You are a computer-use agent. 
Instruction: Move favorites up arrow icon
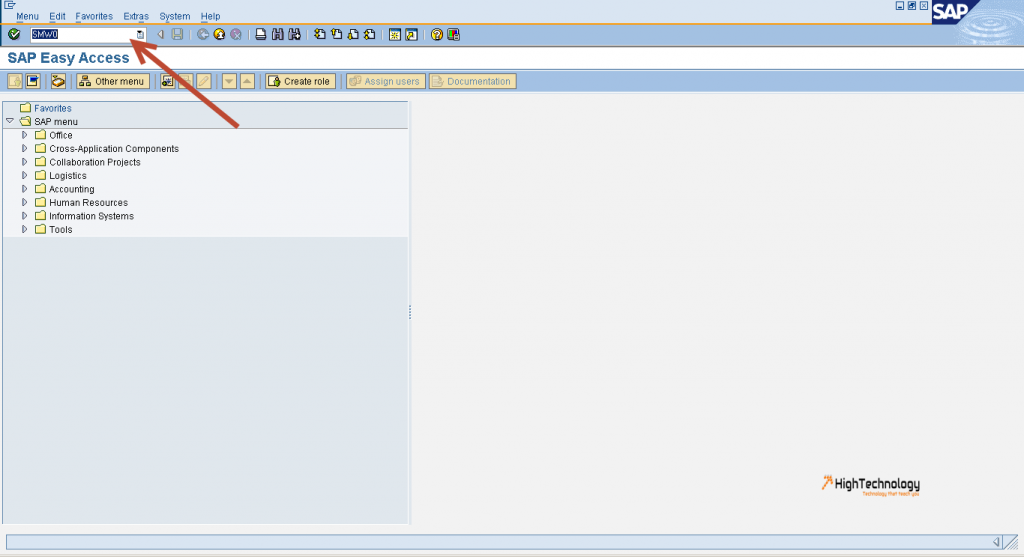[247, 81]
